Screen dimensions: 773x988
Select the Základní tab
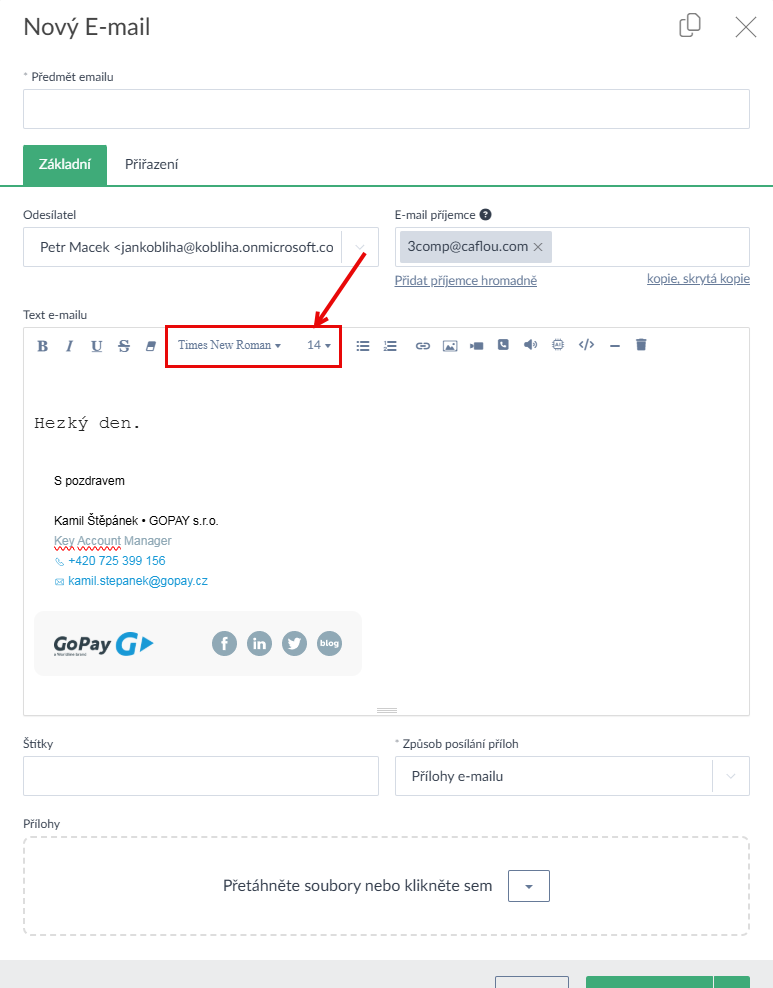[65, 165]
